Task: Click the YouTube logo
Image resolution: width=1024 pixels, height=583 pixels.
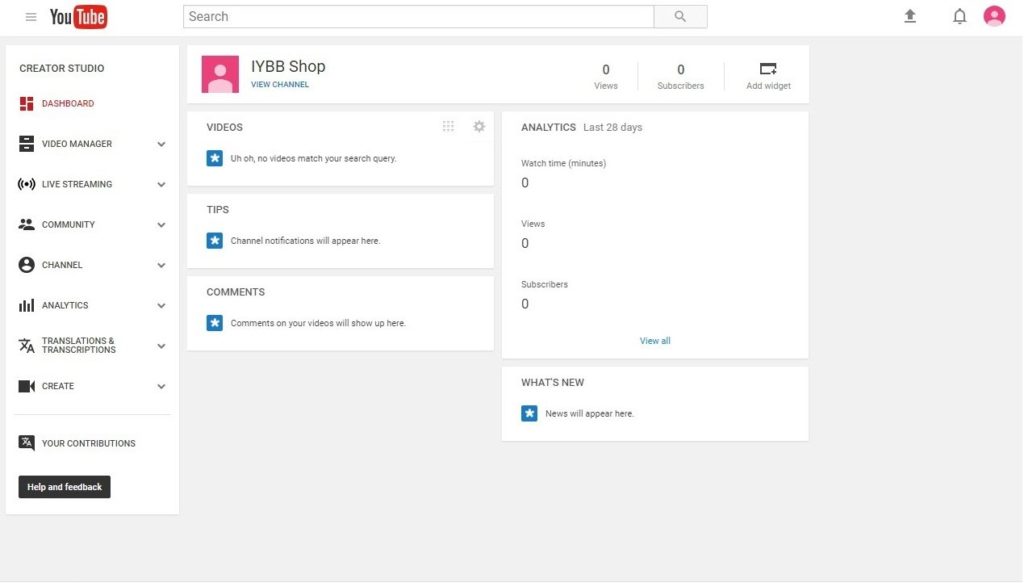Action: coord(78,17)
